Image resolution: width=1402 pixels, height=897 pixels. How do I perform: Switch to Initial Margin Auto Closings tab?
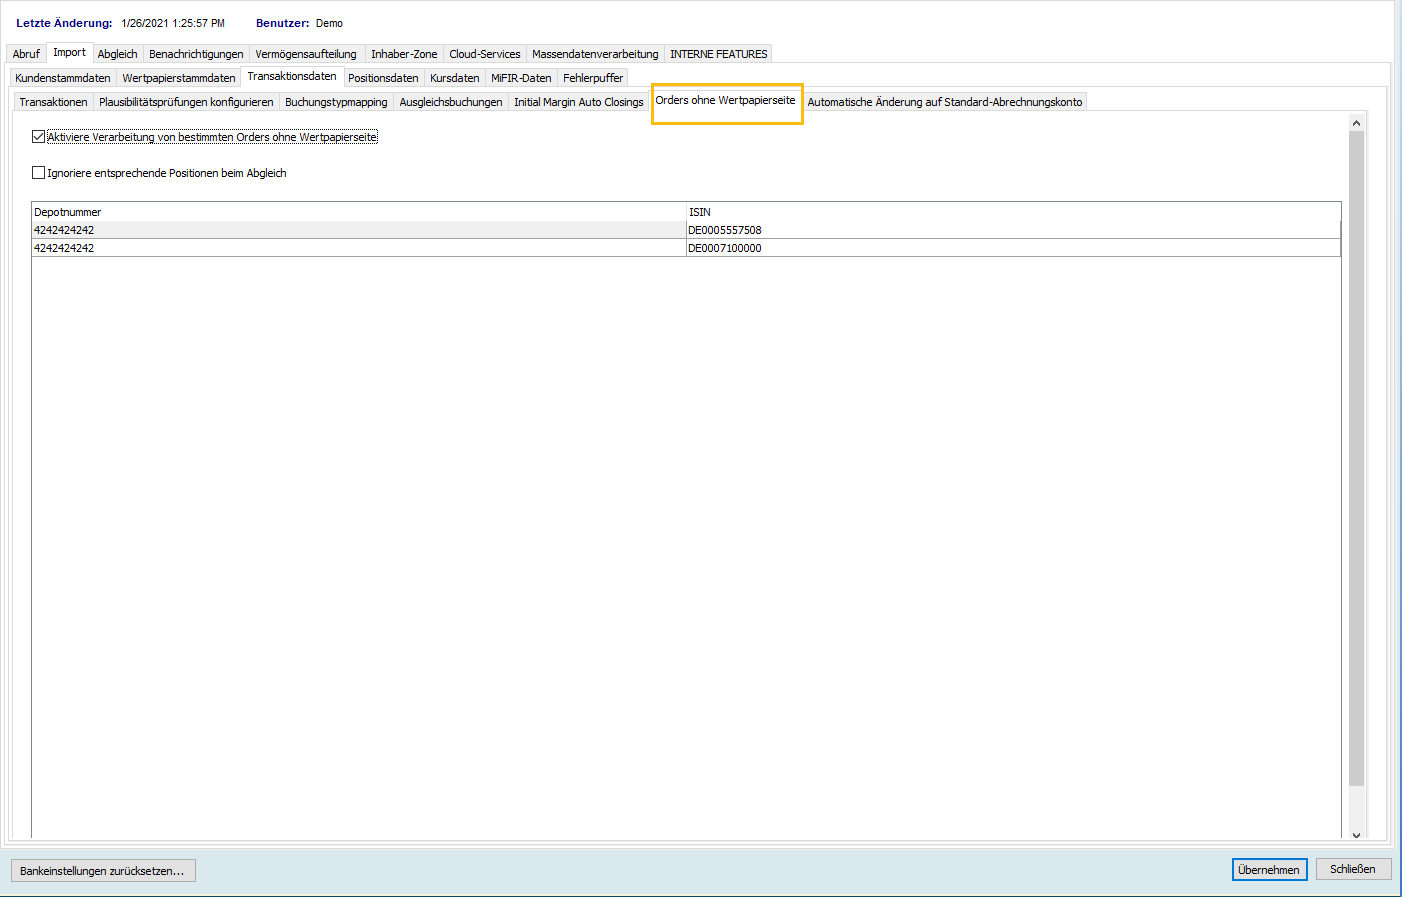pos(578,102)
